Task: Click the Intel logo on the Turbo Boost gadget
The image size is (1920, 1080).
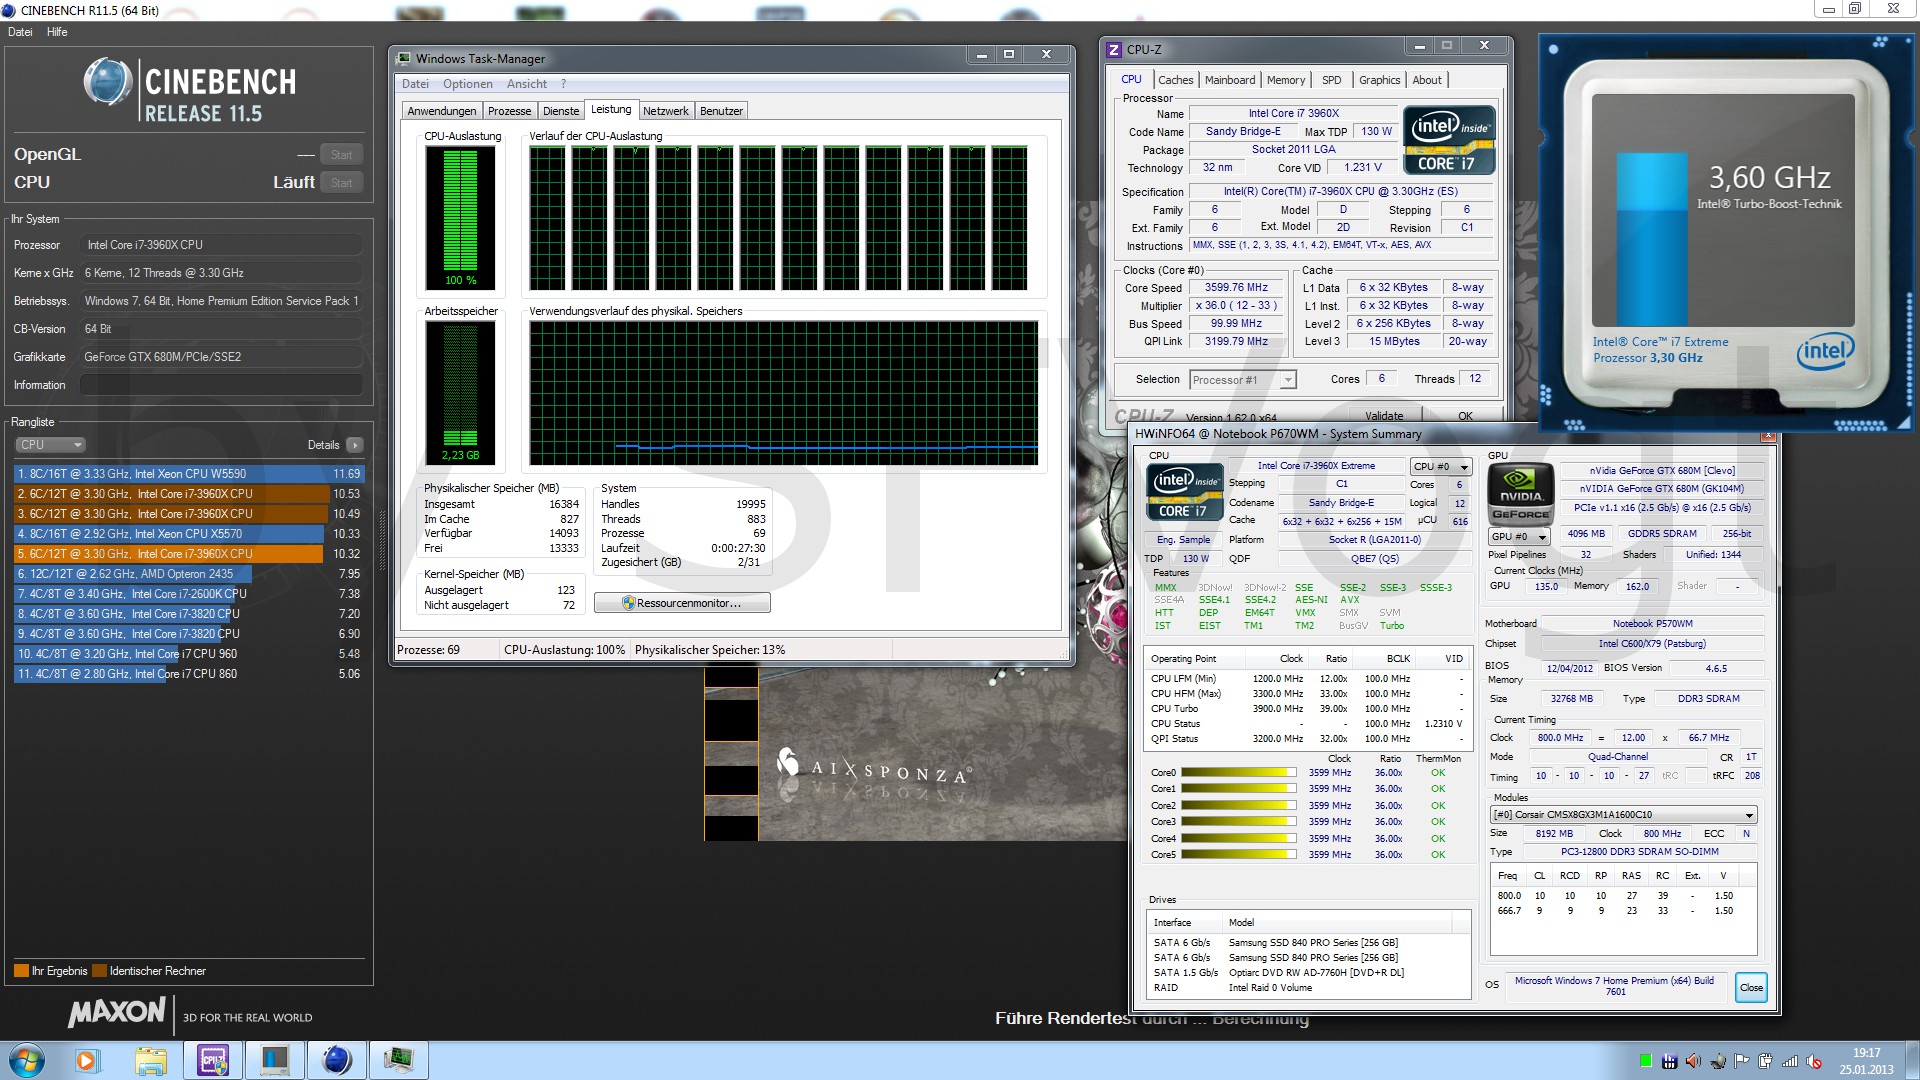Action: [x=1825, y=351]
